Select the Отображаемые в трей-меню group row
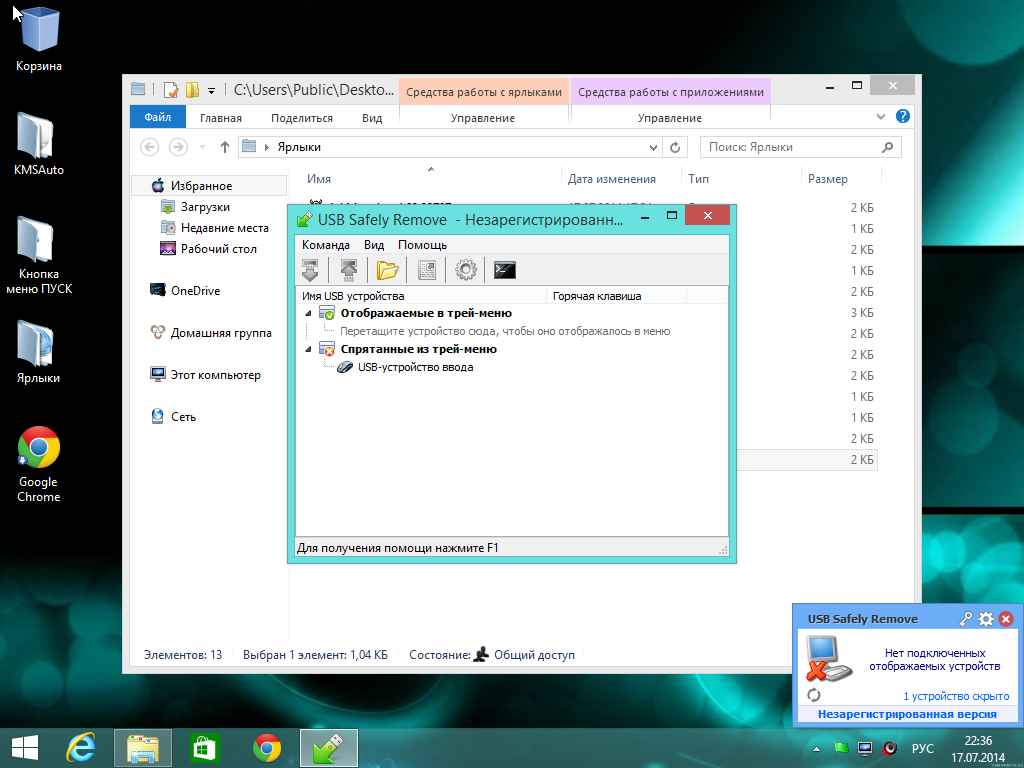 (426, 313)
